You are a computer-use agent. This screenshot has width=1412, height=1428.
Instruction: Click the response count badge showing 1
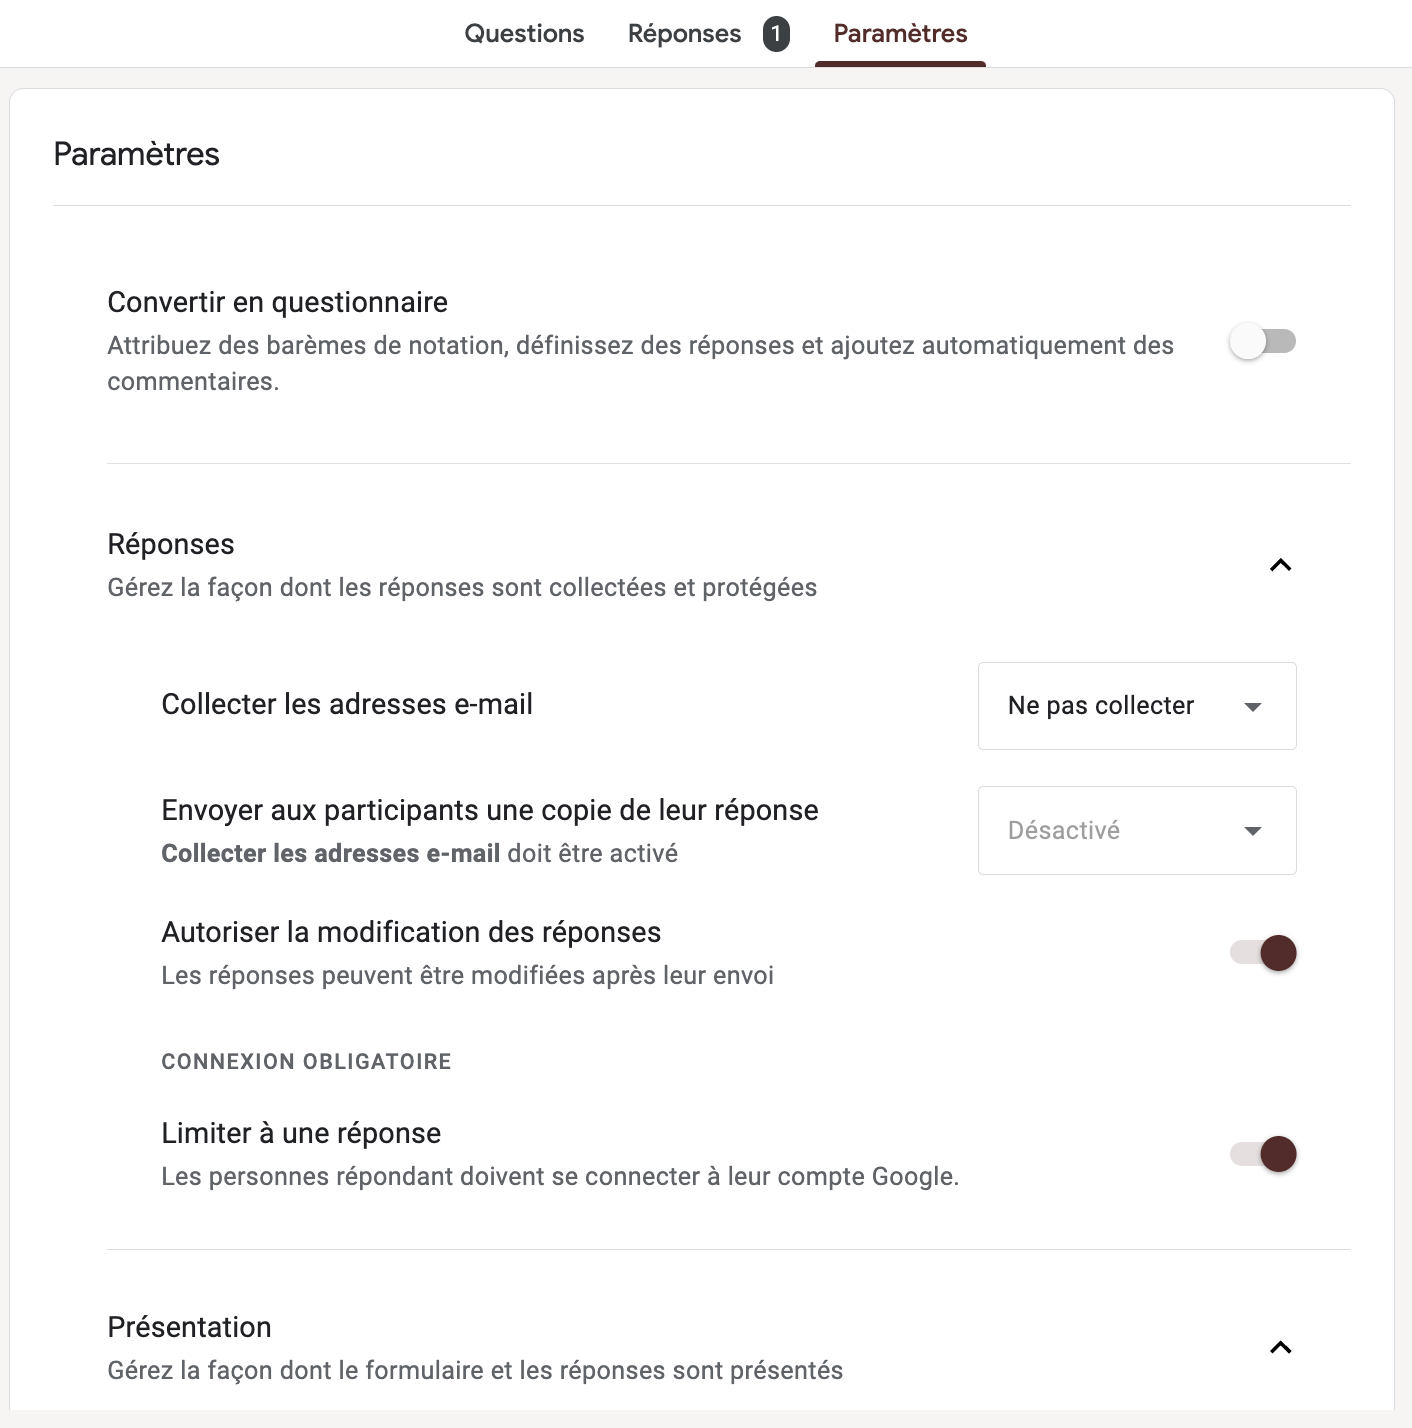pyautogui.click(x=773, y=33)
